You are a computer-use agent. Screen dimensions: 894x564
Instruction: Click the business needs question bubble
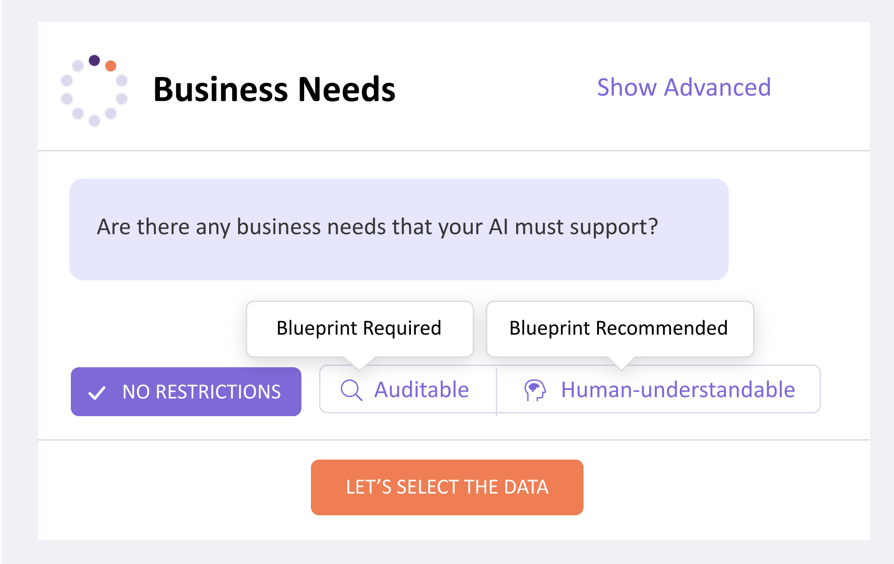click(x=399, y=229)
